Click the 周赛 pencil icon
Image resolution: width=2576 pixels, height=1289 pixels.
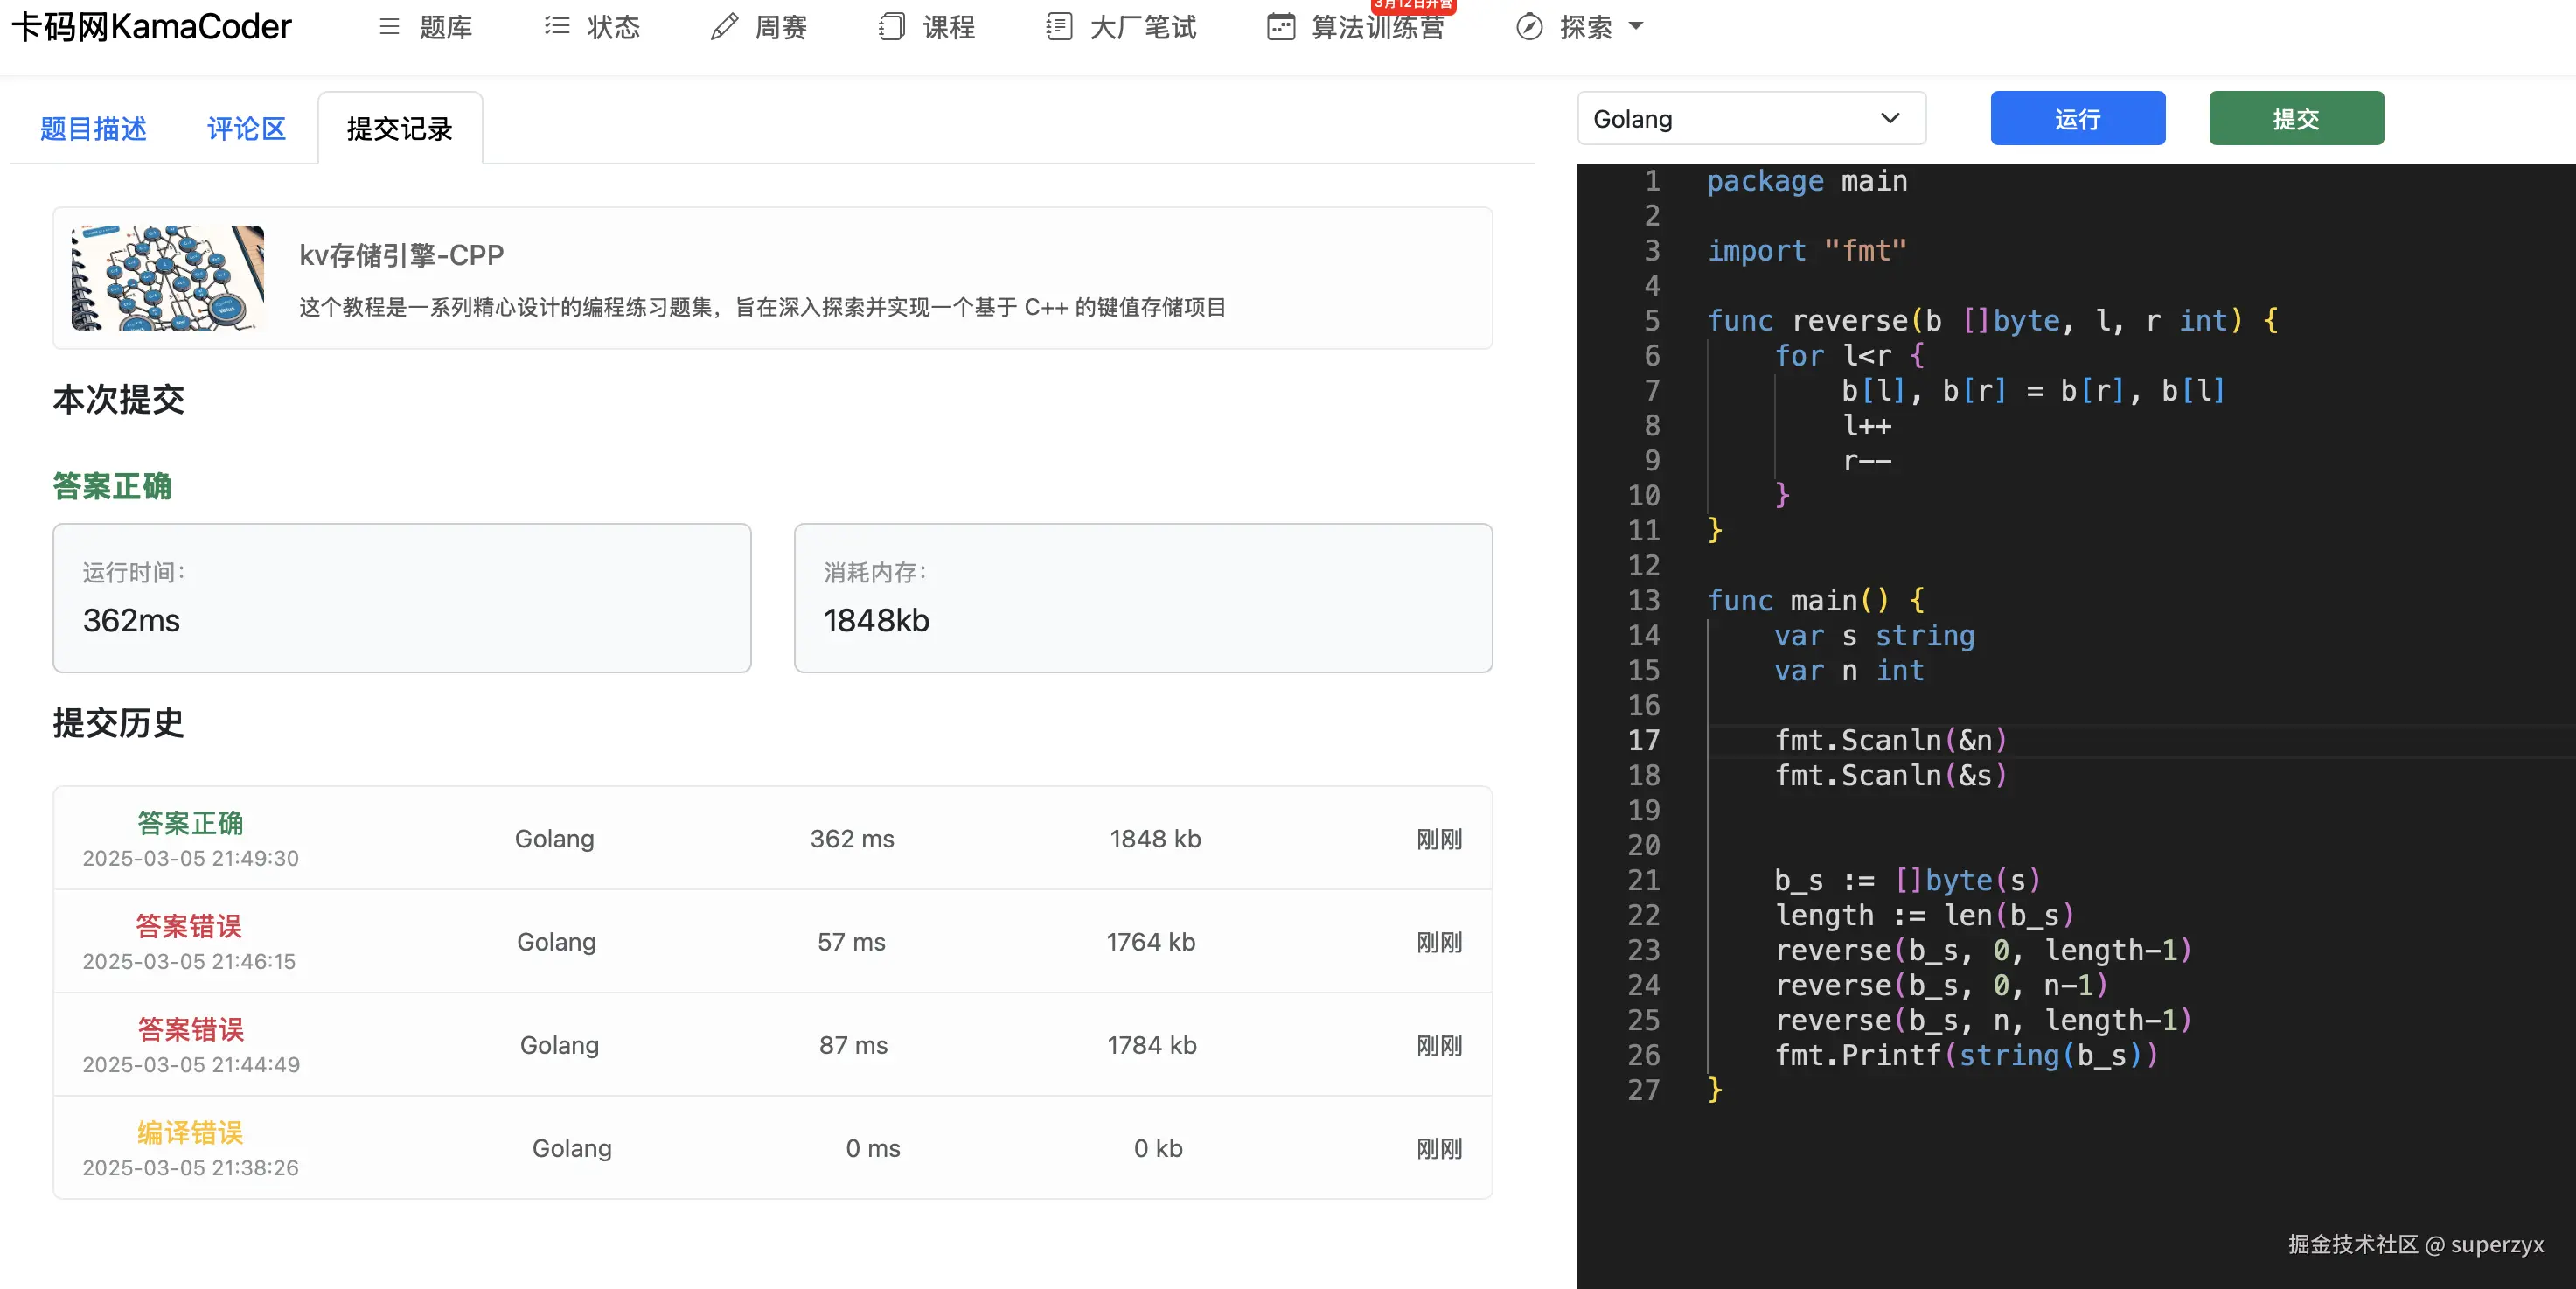724,27
